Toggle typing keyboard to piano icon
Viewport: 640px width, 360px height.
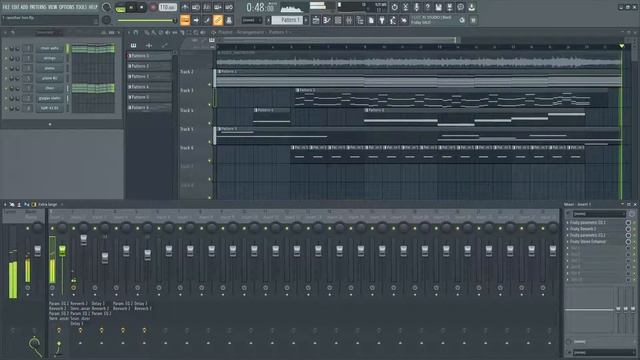[x=185, y=20]
